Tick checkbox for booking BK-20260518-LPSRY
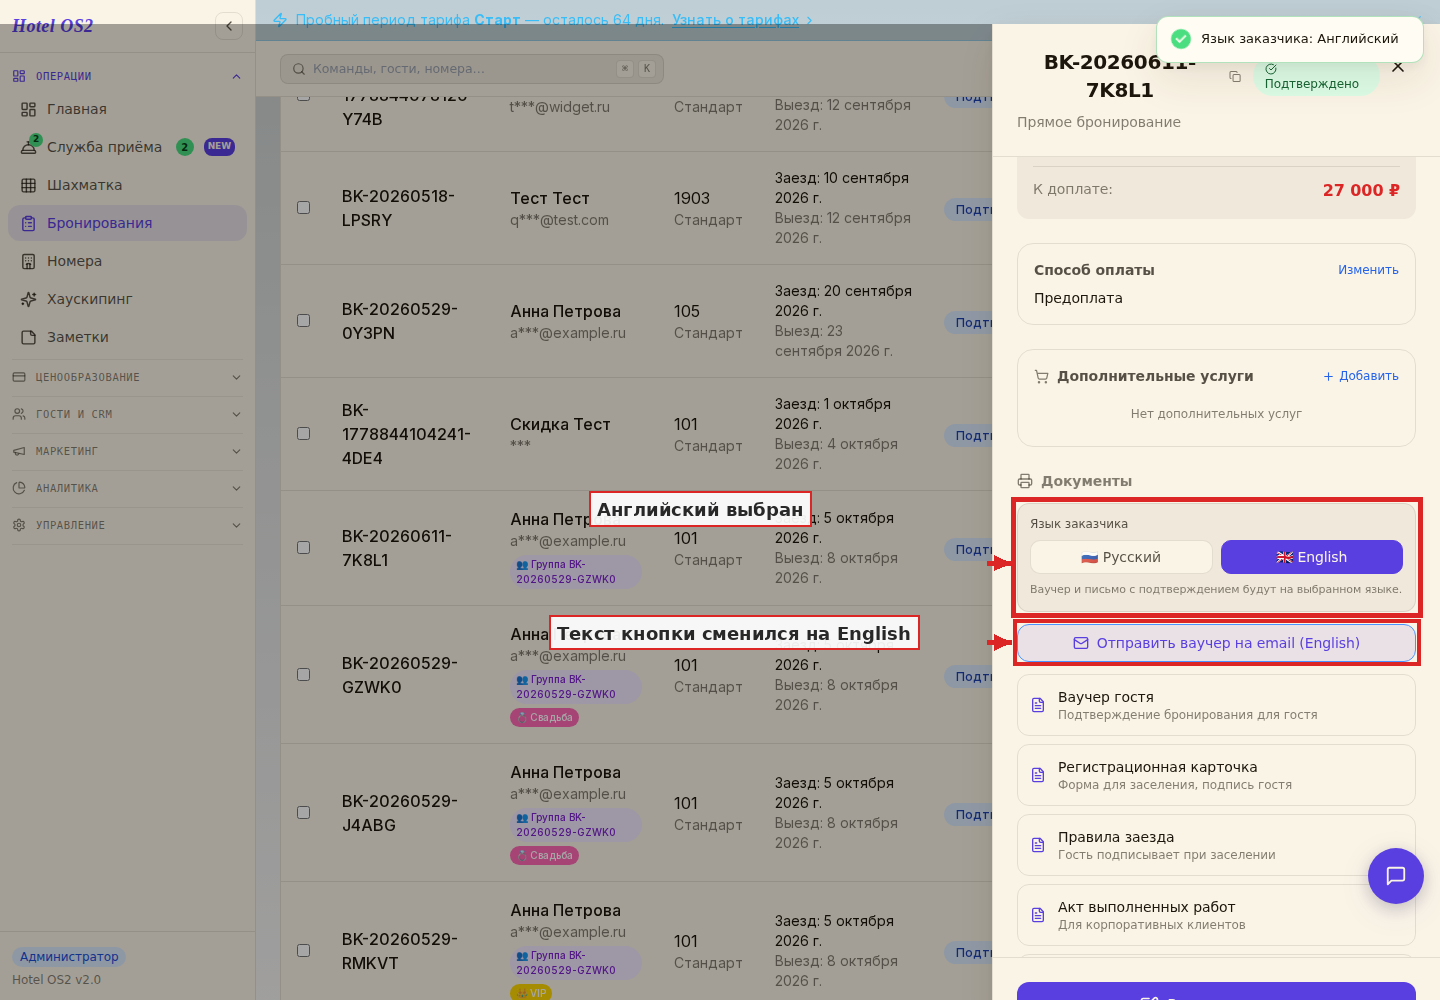 [303, 207]
